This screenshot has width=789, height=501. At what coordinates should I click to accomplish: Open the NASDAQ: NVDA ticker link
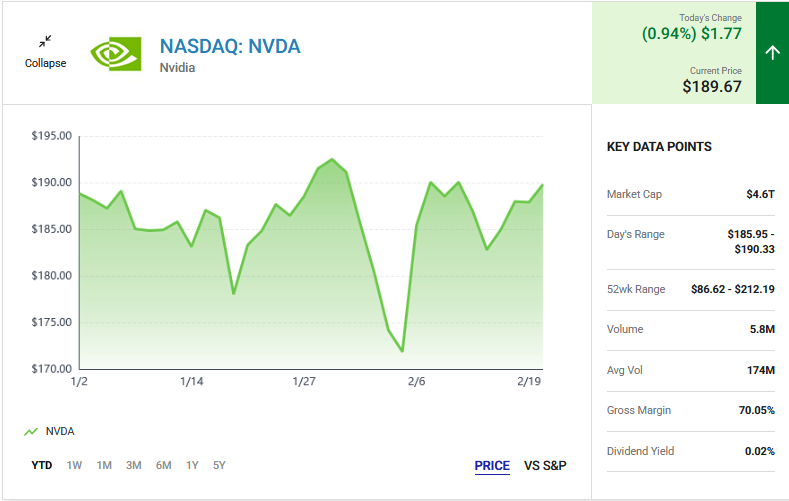[230, 46]
